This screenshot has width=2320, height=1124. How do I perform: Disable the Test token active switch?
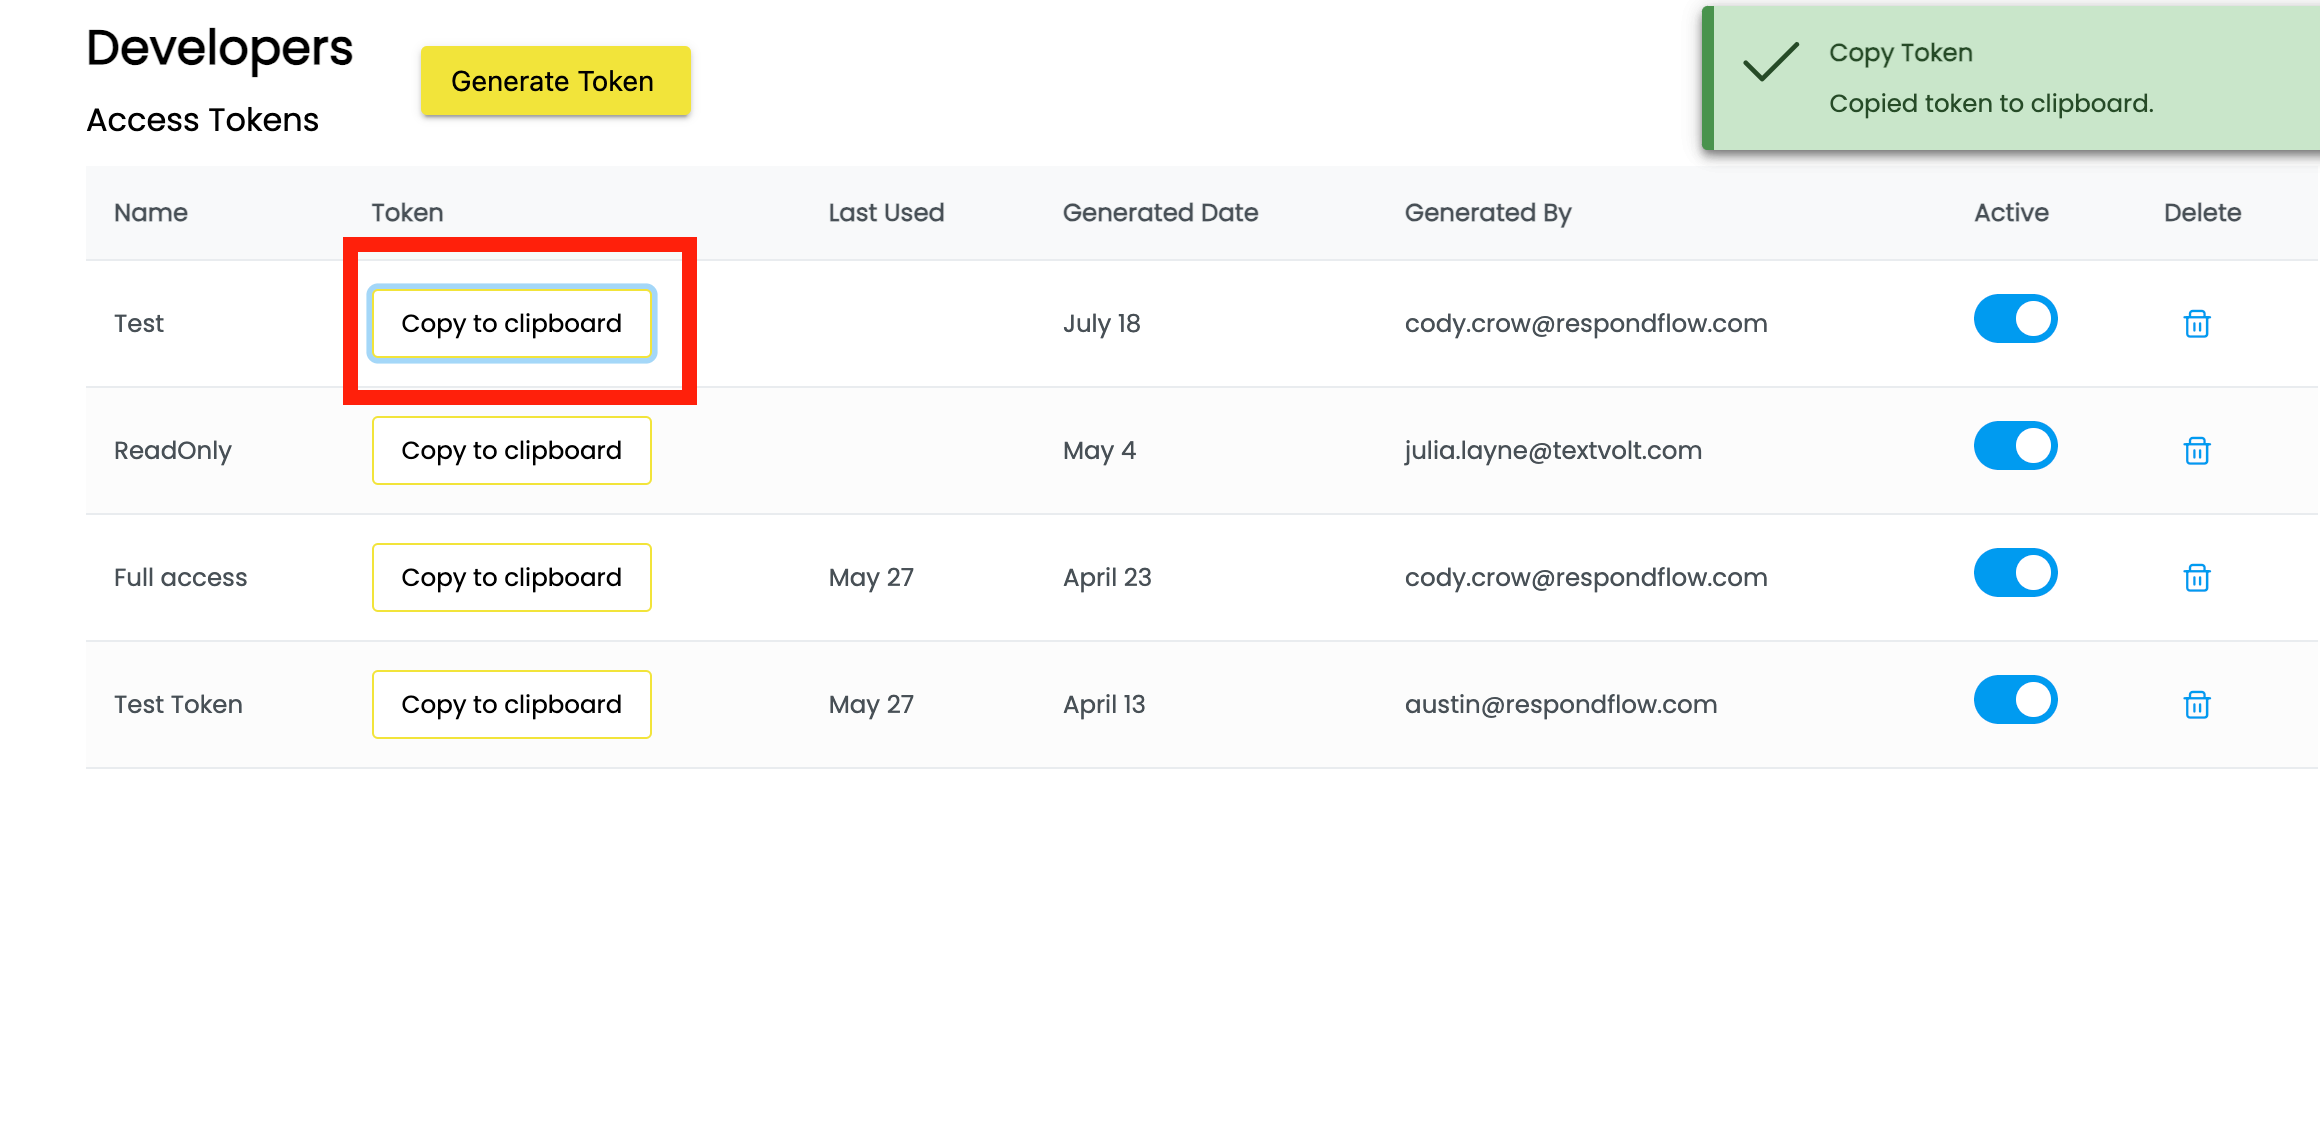(x=2015, y=319)
